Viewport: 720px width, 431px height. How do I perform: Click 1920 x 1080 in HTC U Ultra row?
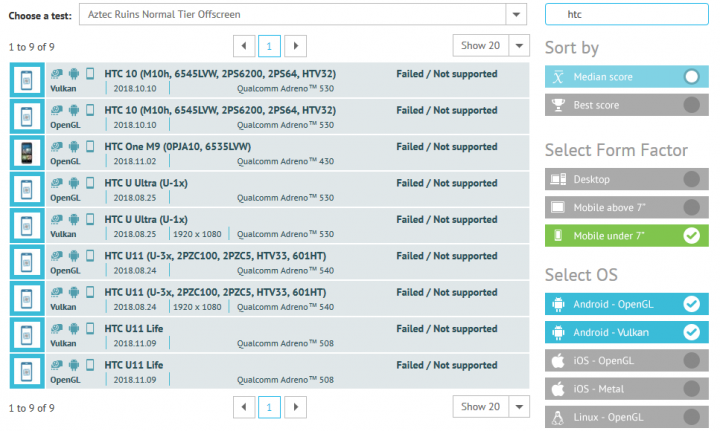tap(197, 234)
